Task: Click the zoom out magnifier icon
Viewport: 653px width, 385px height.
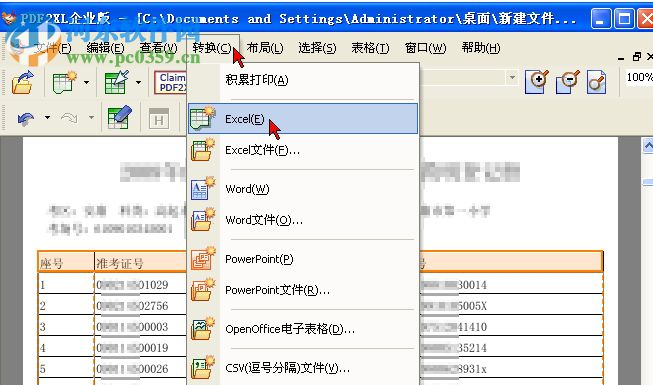Action: 568,82
